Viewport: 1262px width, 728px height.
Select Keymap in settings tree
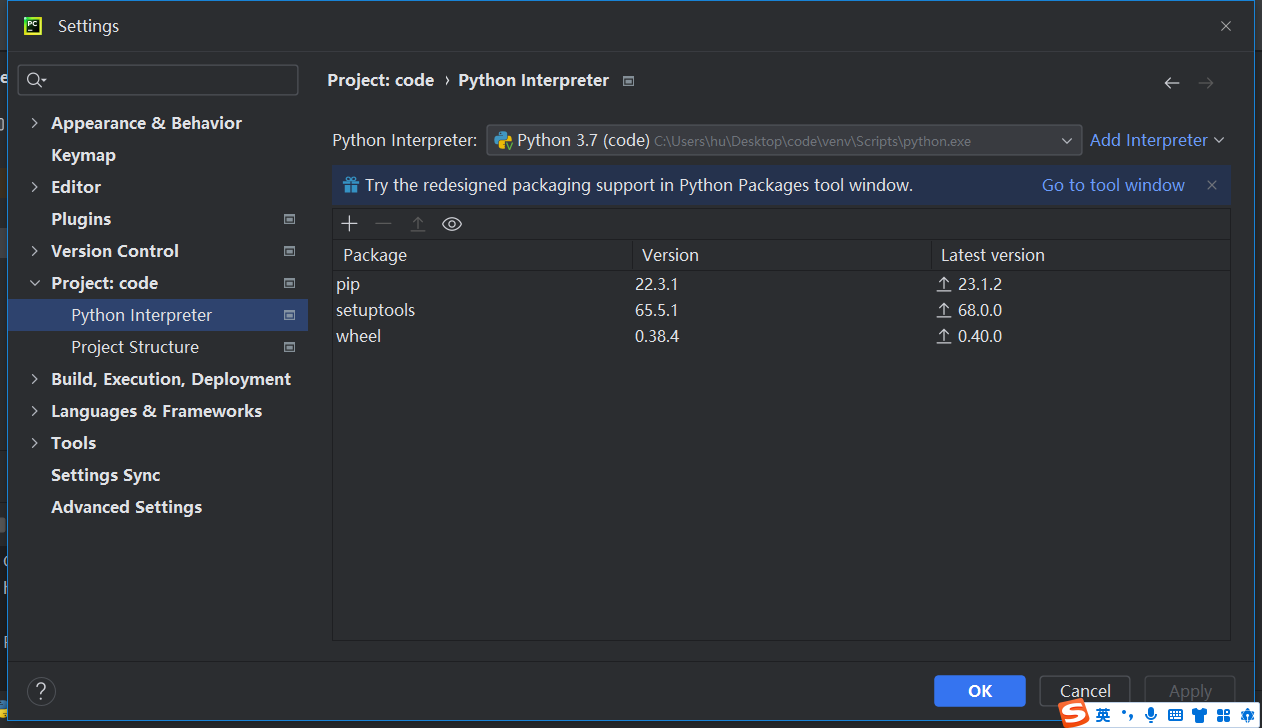[83, 155]
